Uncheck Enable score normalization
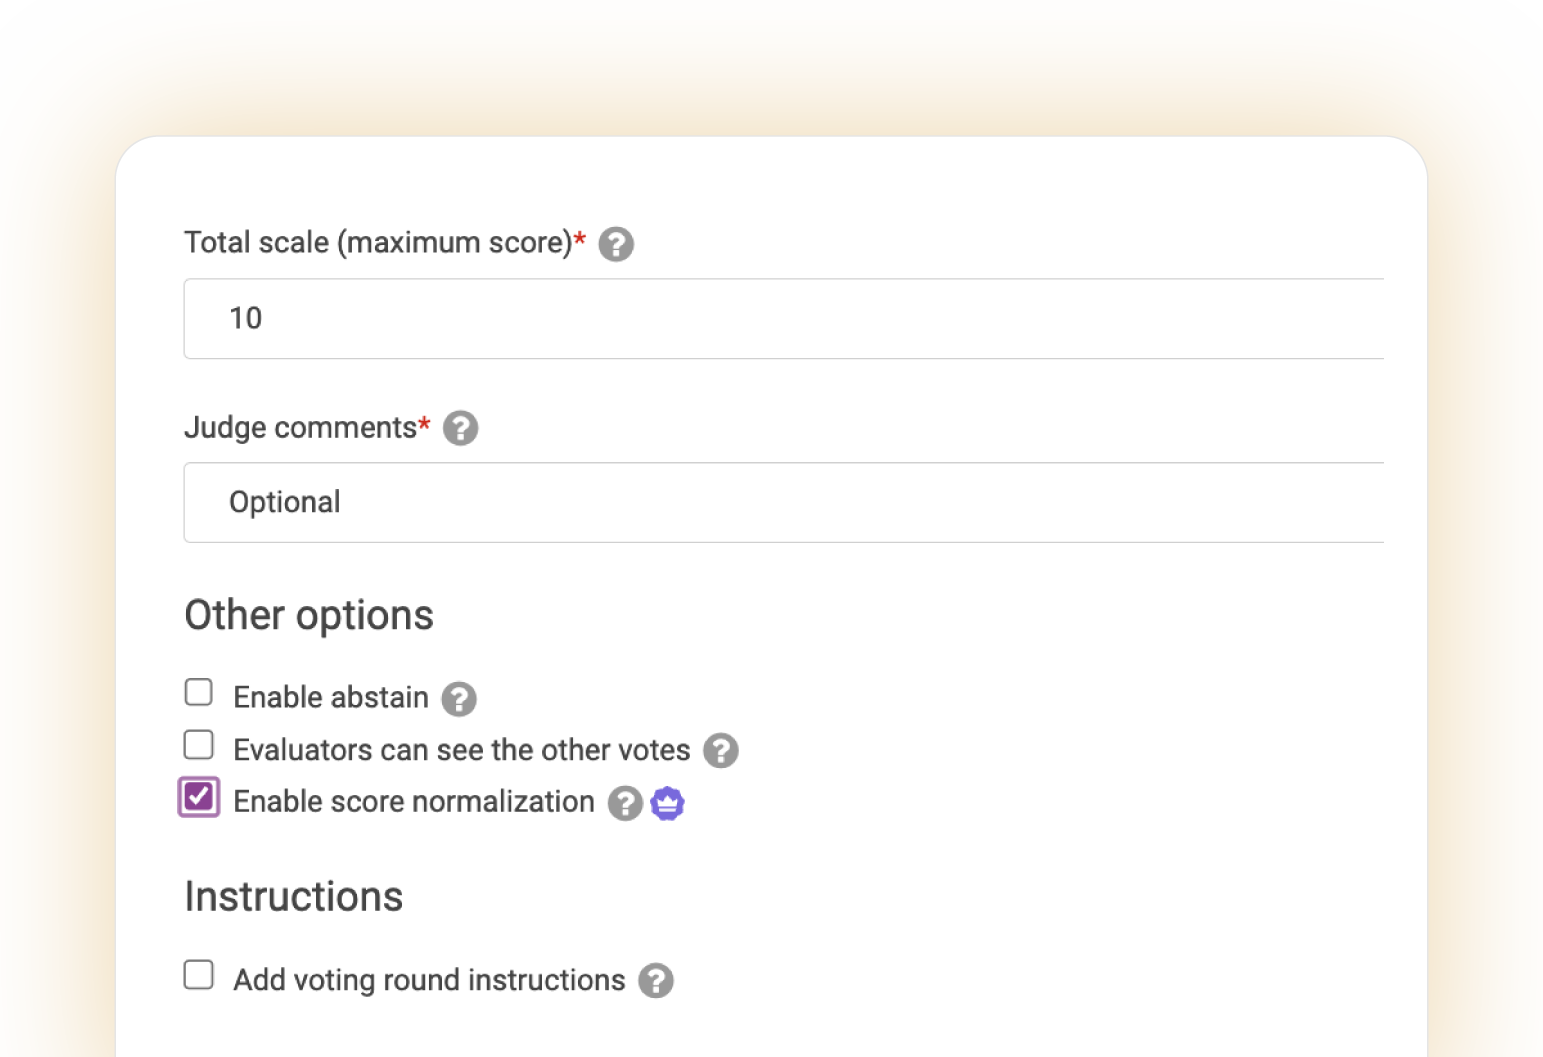Image resolution: width=1543 pixels, height=1057 pixels. point(199,796)
